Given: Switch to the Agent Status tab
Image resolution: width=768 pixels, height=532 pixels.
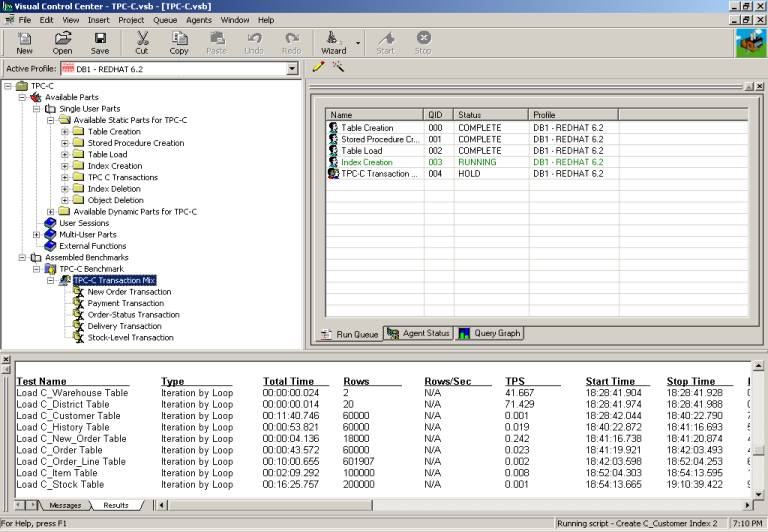Looking at the screenshot, I should pyautogui.click(x=419, y=333).
